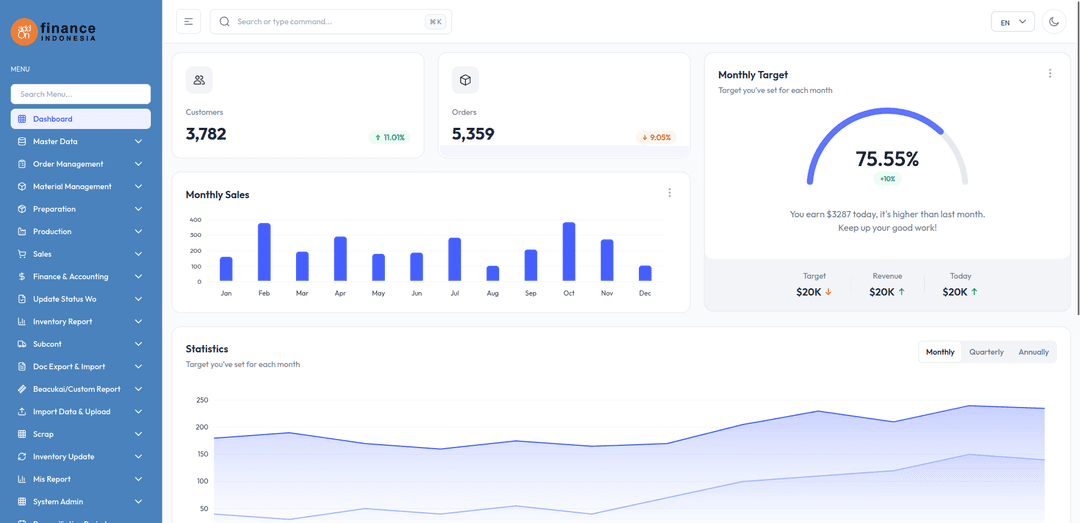Click the Today $20K value
The image size is (1080, 523).
coord(955,292)
